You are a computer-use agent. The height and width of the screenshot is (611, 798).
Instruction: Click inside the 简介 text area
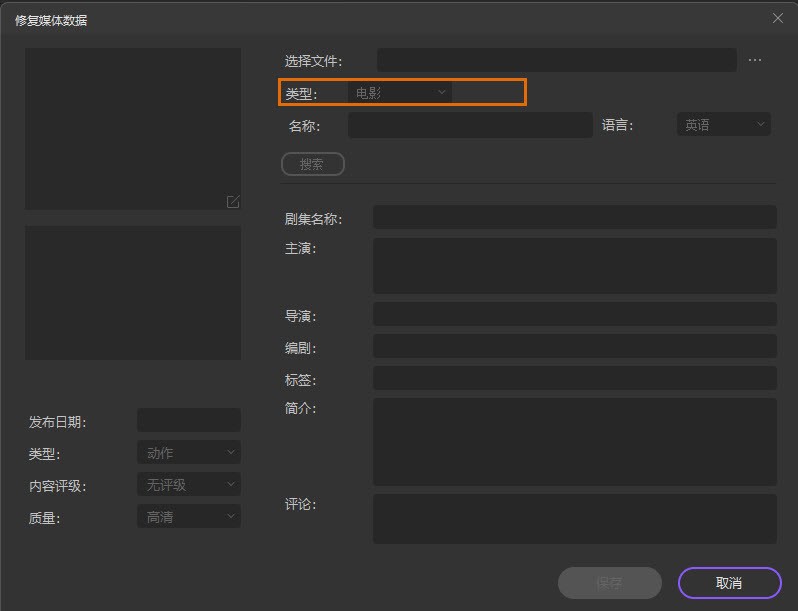pyautogui.click(x=574, y=441)
